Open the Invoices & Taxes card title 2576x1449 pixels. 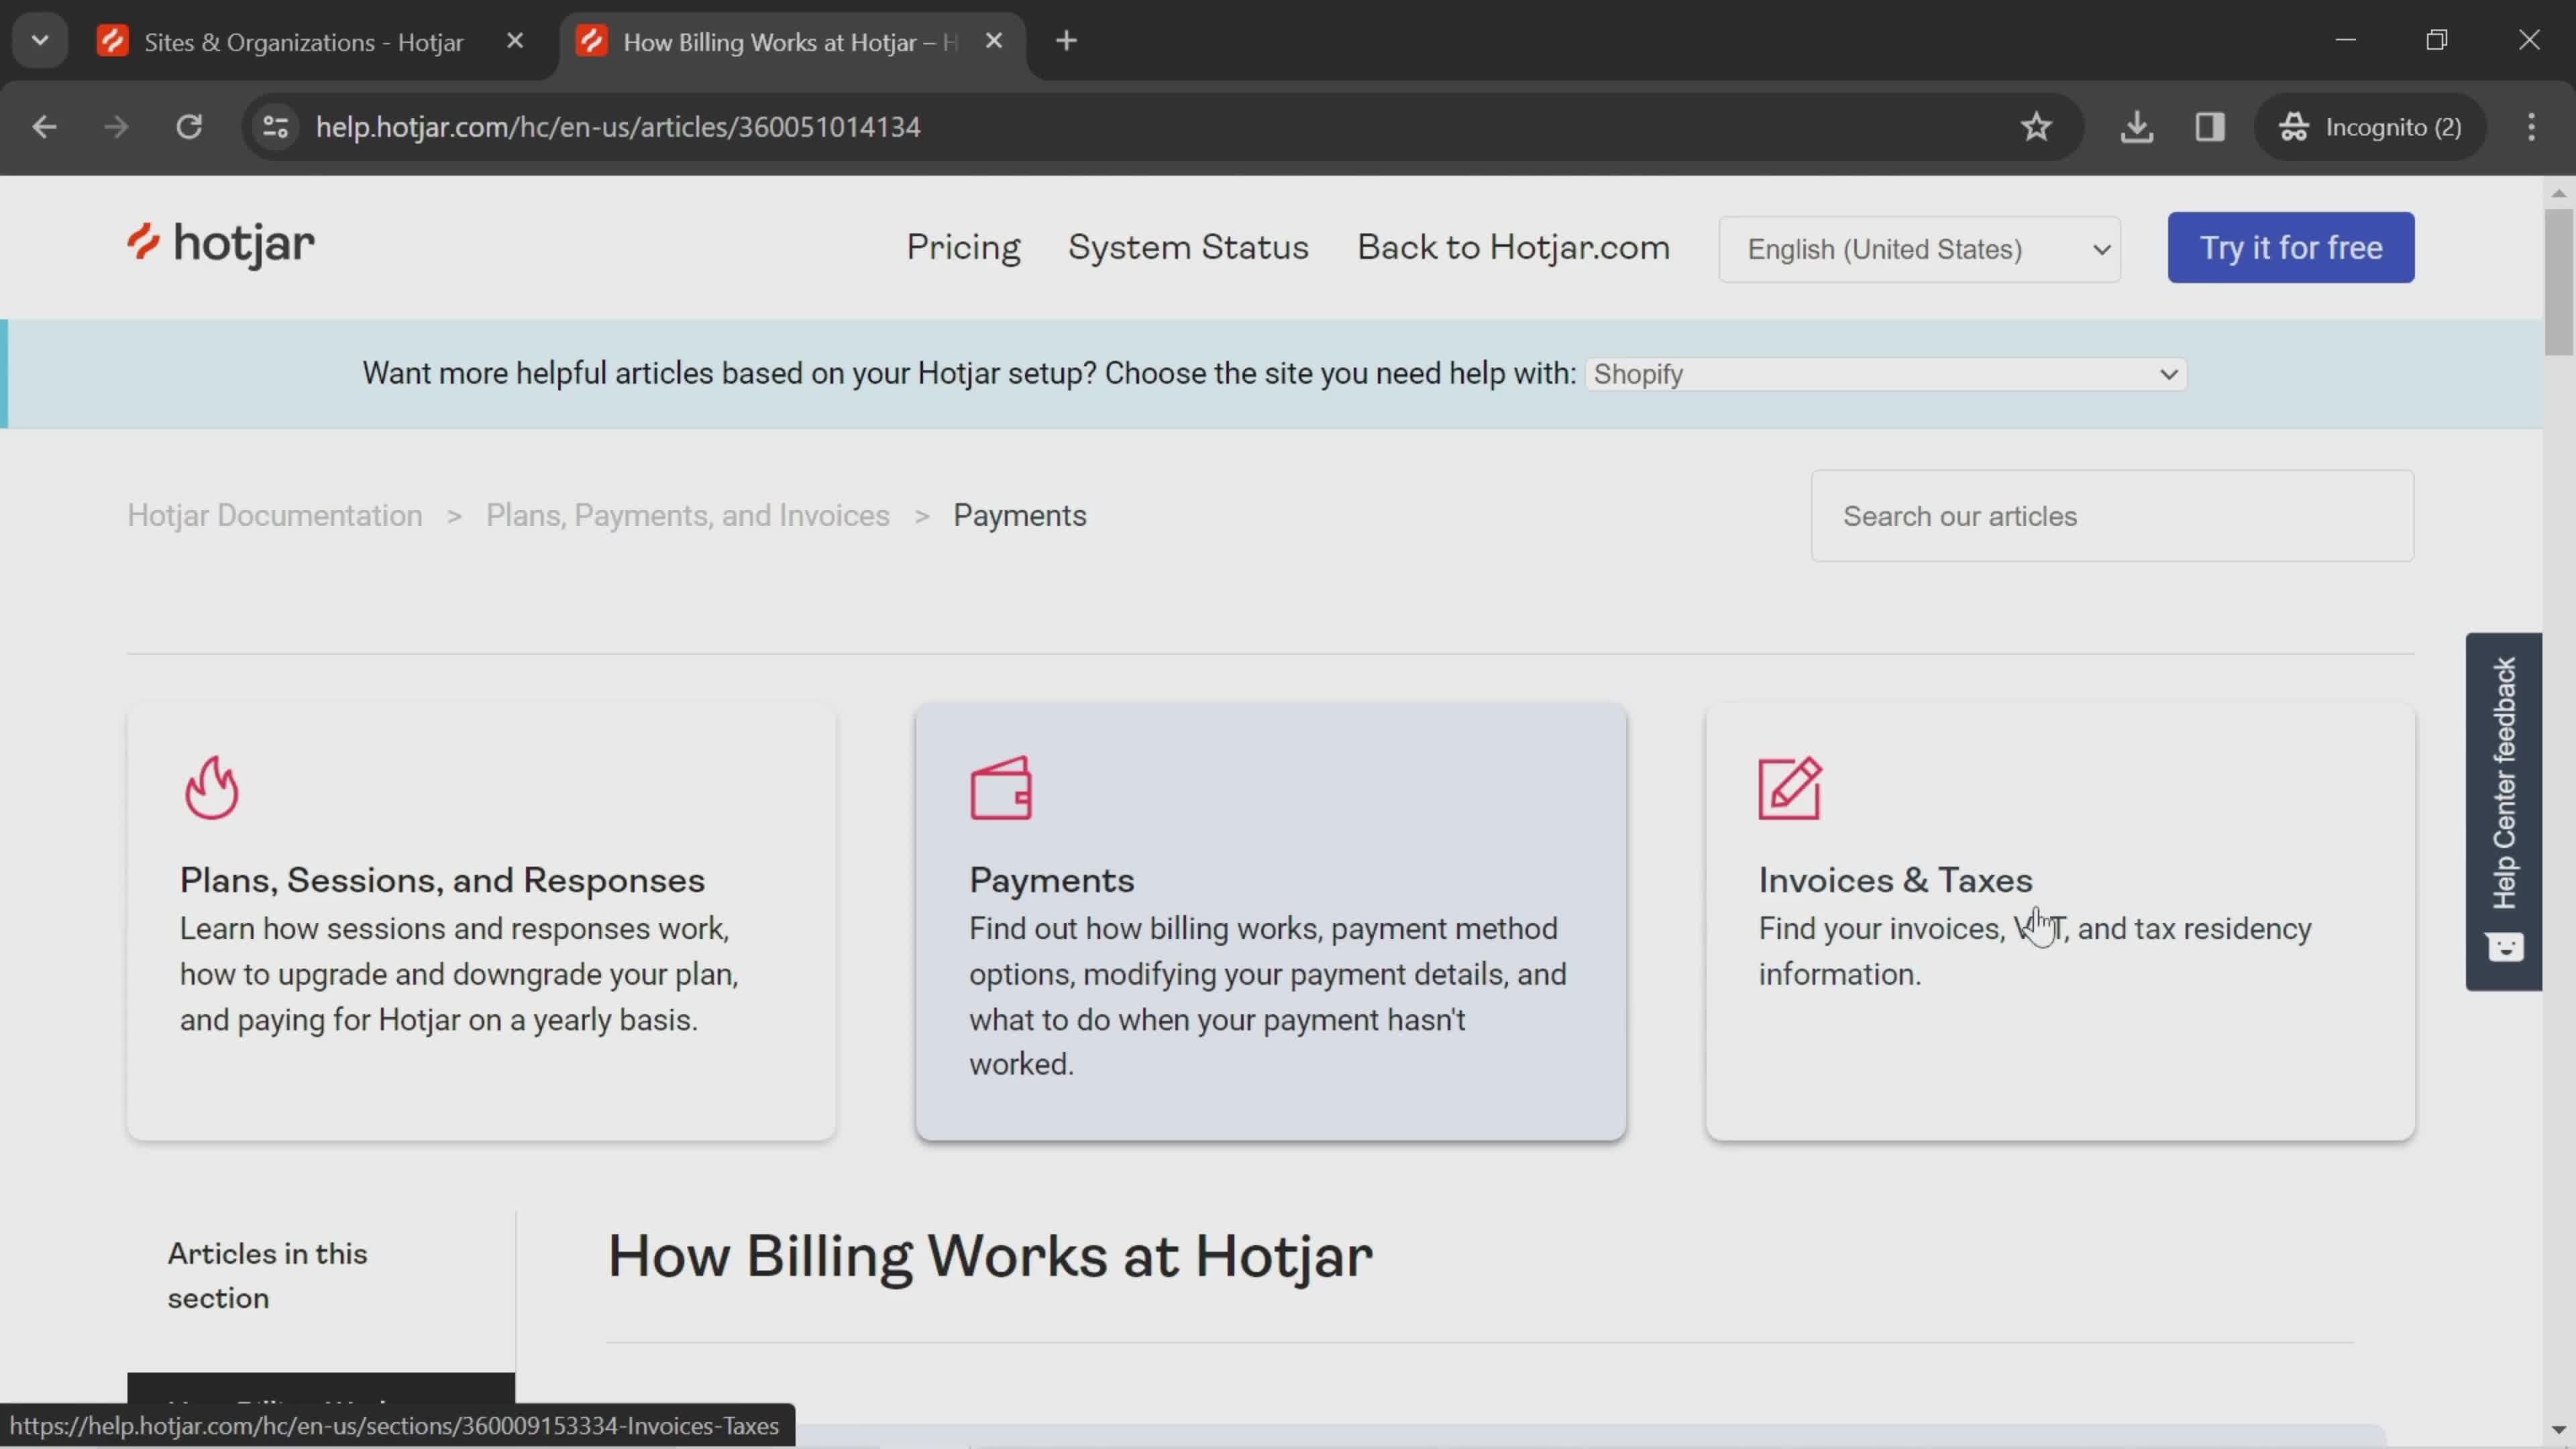pos(1895,880)
